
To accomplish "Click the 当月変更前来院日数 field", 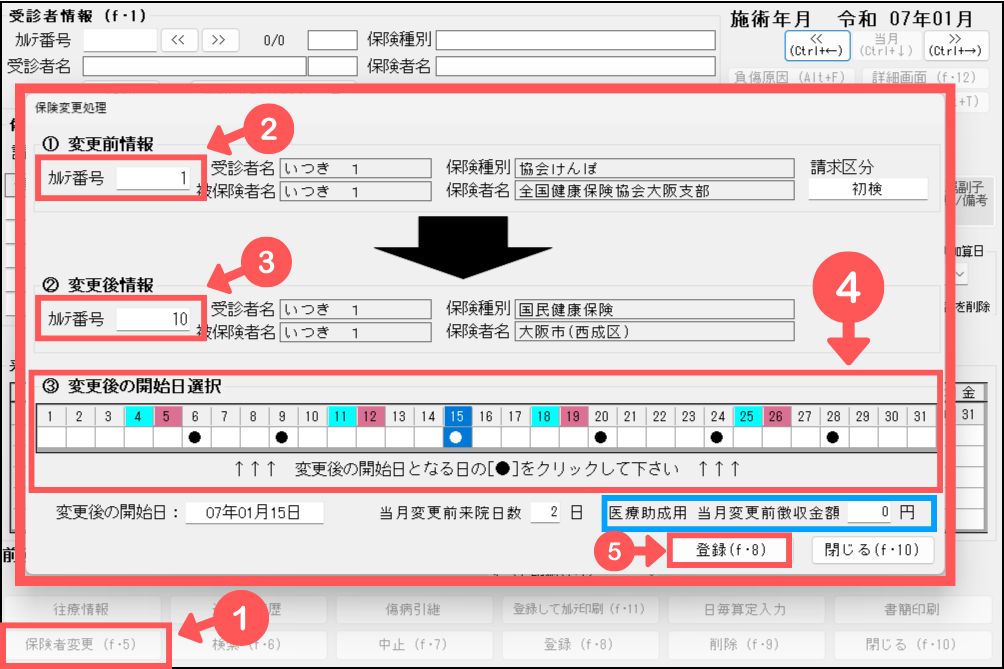I will [x=545, y=513].
